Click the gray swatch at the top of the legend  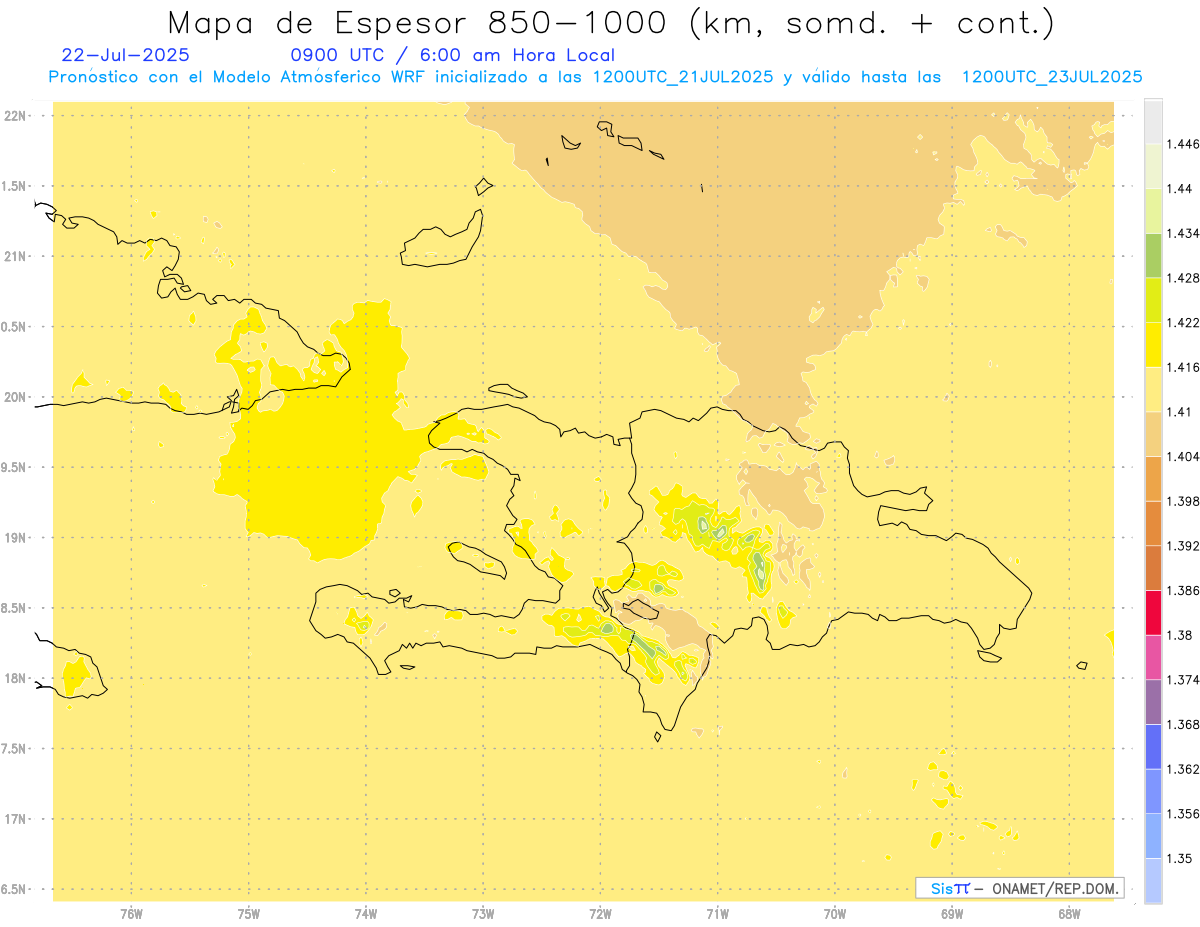(x=1153, y=121)
